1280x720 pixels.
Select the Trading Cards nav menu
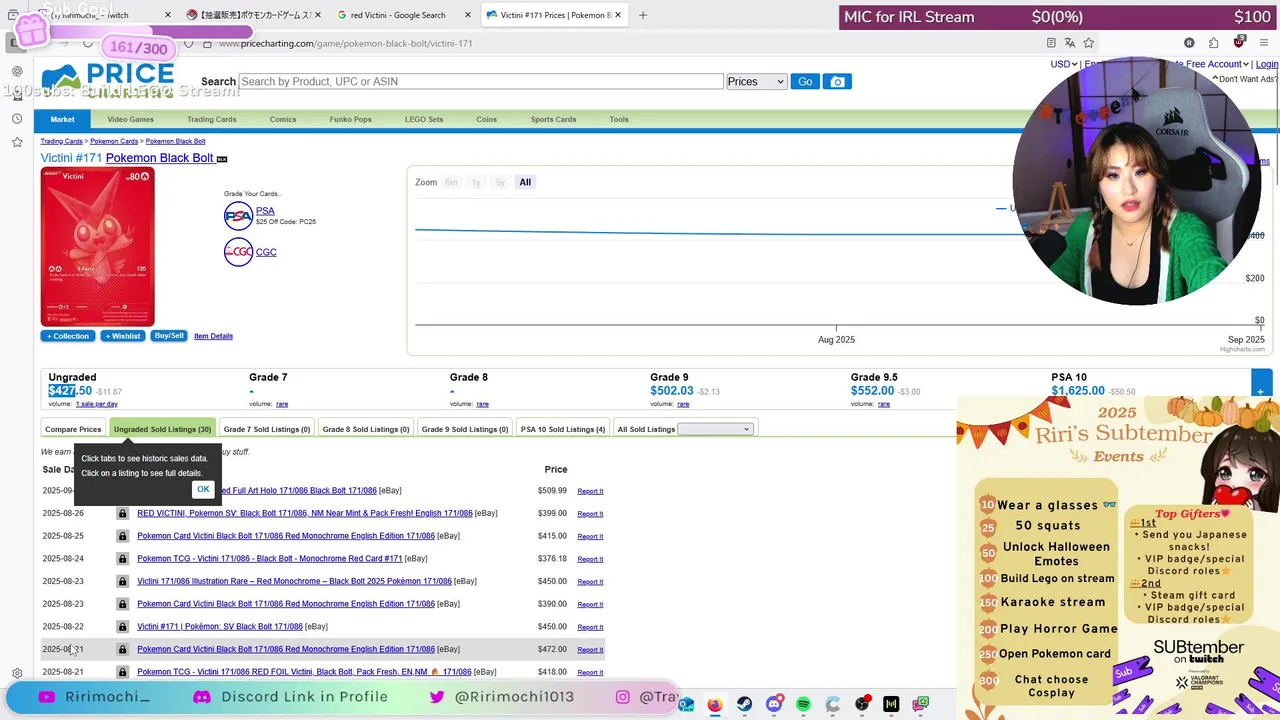click(x=212, y=119)
